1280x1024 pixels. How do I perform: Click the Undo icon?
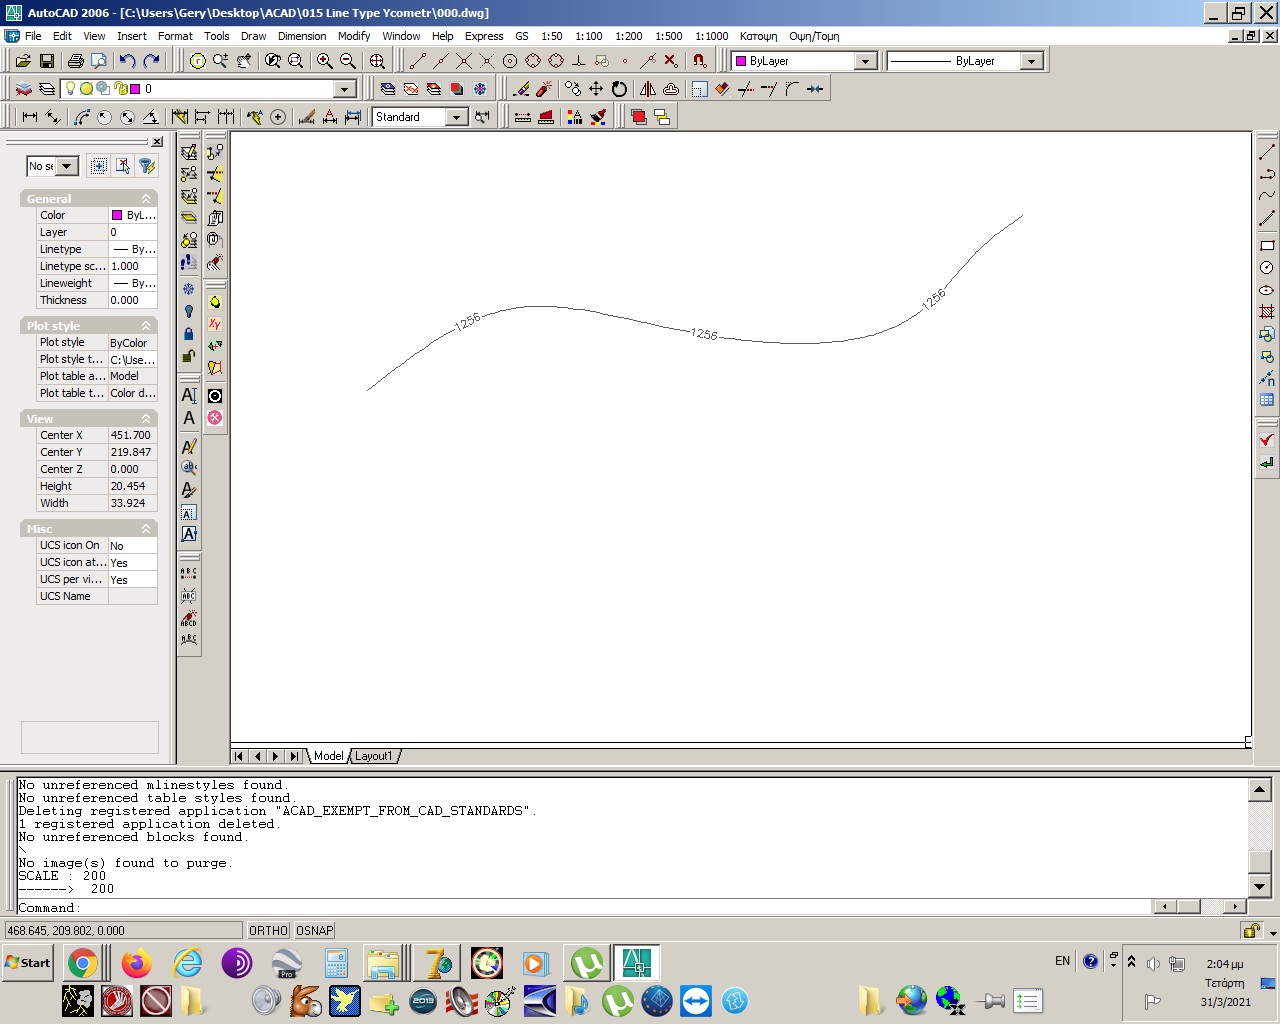[x=126, y=60]
